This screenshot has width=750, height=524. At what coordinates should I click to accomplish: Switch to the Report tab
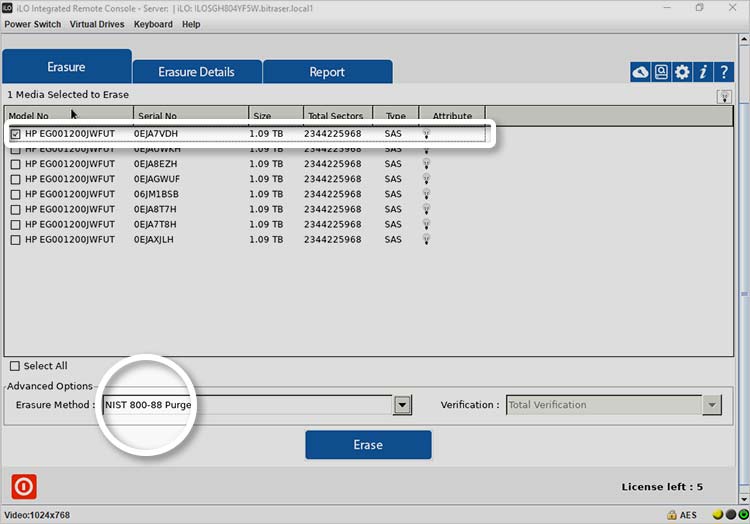327,72
